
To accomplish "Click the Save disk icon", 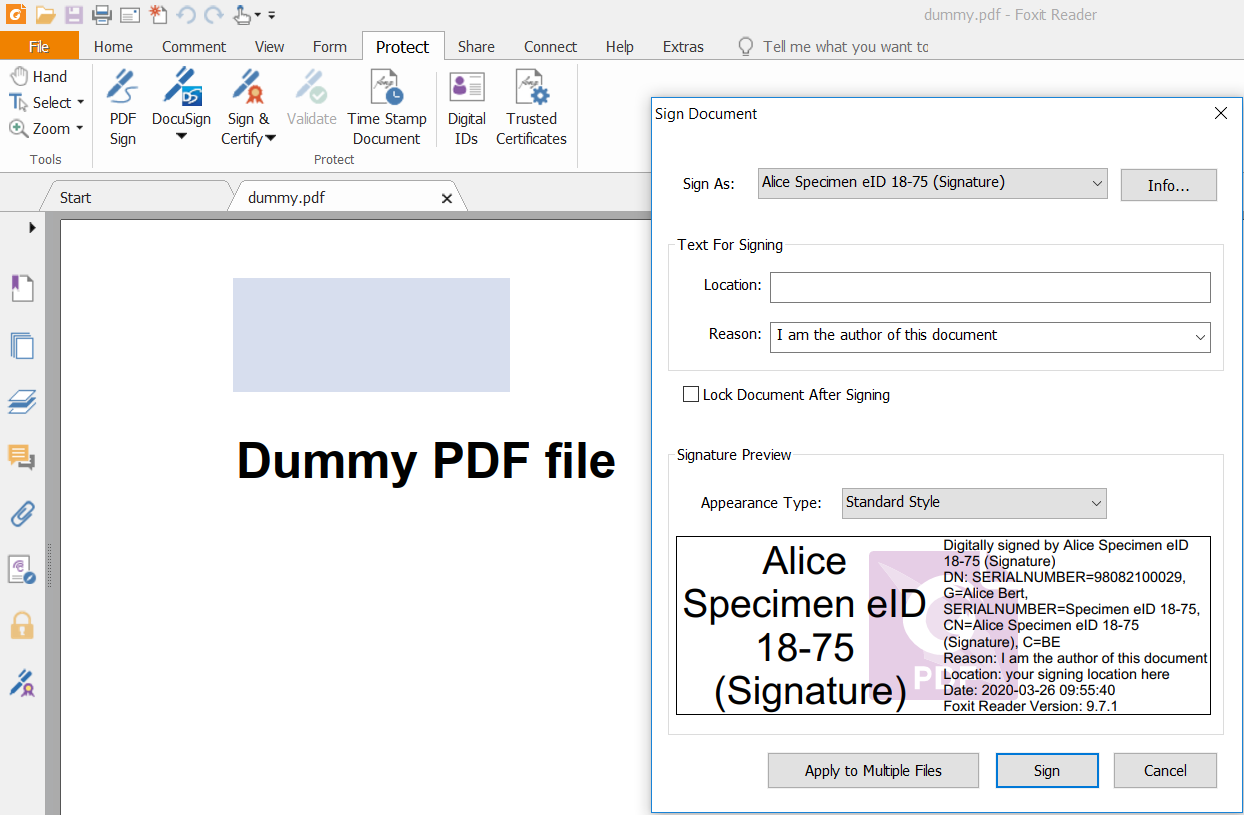I will pyautogui.click(x=74, y=14).
